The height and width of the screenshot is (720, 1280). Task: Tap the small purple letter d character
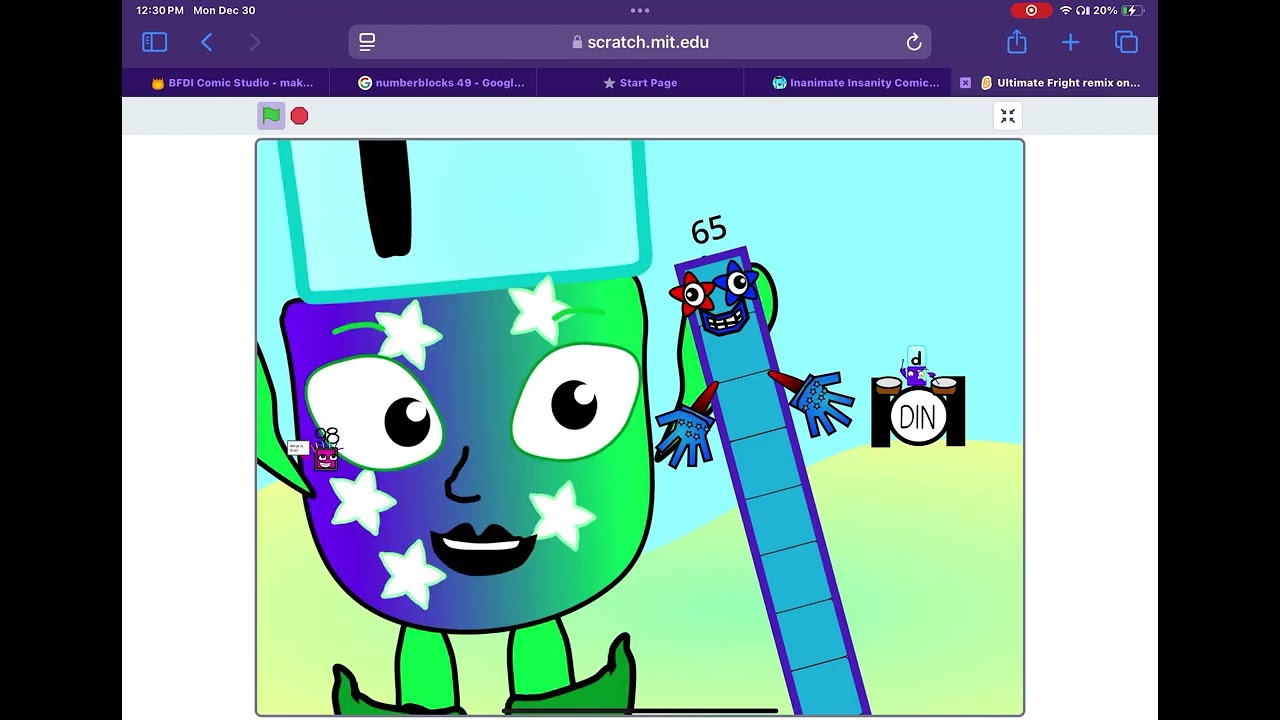point(915,368)
